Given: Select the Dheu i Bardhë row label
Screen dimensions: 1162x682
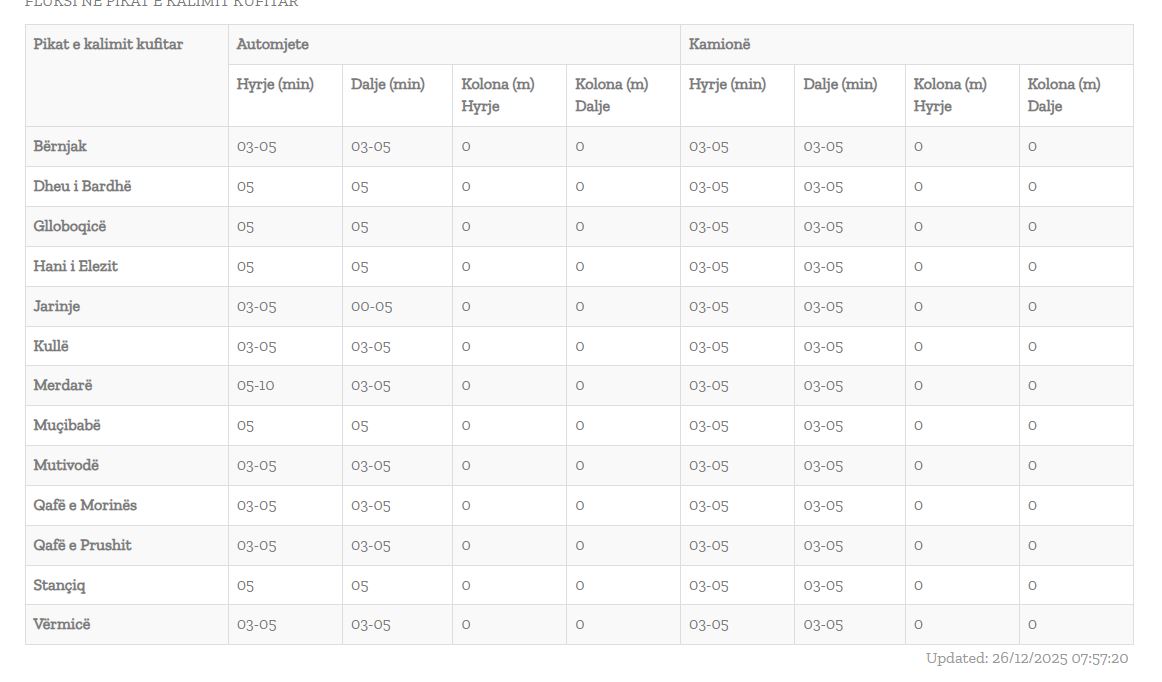Looking at the screenshot, I should [x=82, y=186].
